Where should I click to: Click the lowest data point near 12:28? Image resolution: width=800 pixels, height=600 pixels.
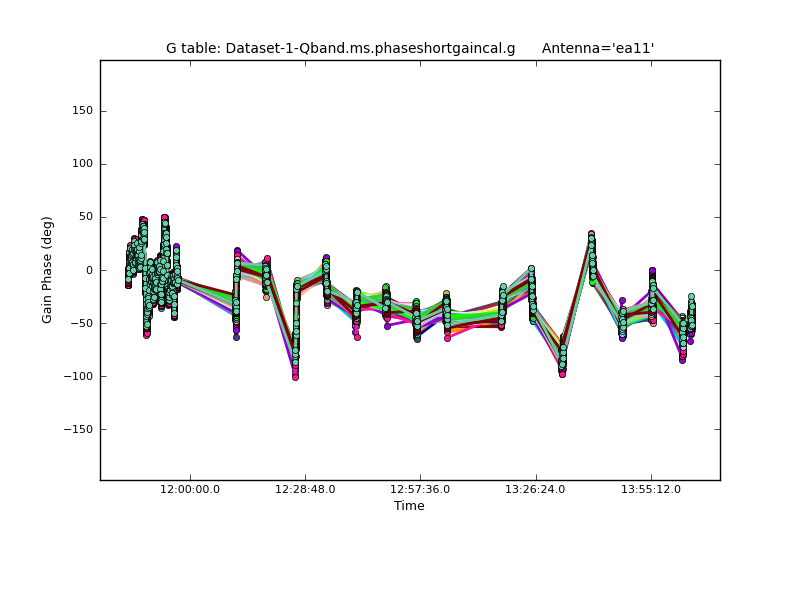pyautogui.click(x=295, y=377)
